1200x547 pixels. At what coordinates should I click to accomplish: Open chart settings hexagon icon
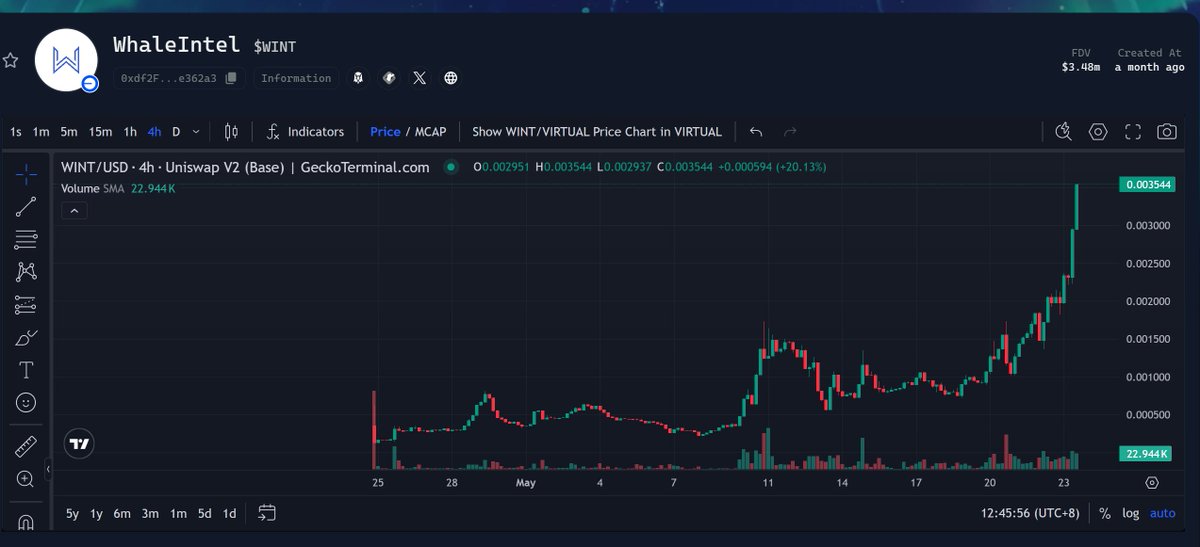tap(1098, 132)
